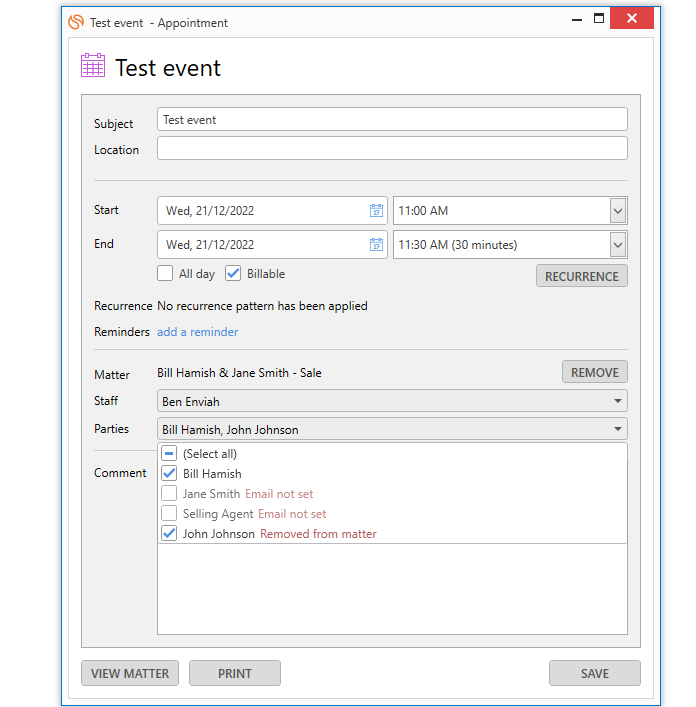696x707 pixels.
Task: Minimize the appointment window
Action: [577, 20]
